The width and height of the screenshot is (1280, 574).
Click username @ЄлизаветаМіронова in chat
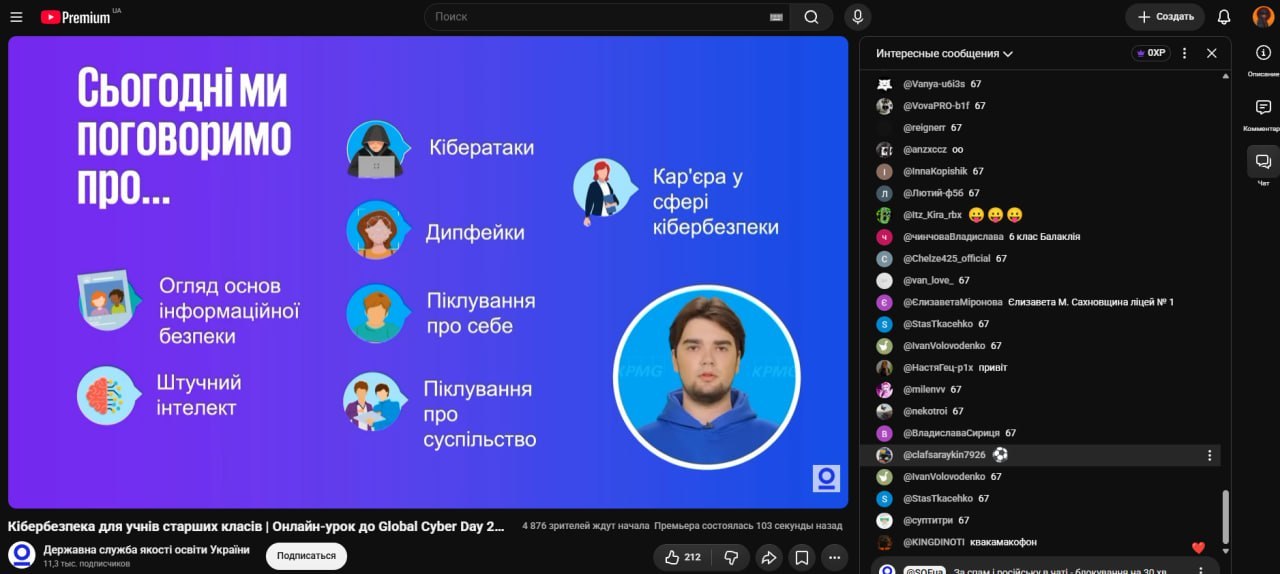point(953,302)
